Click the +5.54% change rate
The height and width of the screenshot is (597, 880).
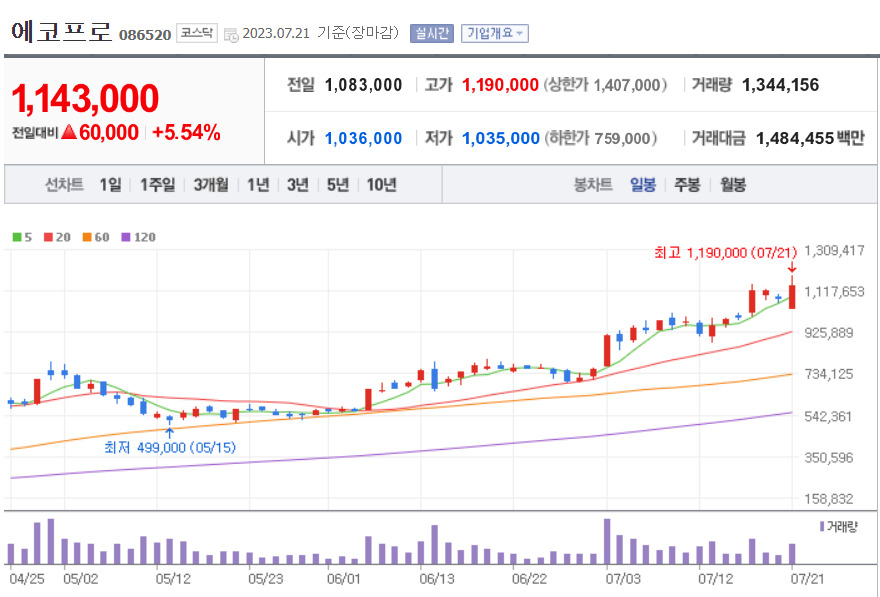coord(186,132)
